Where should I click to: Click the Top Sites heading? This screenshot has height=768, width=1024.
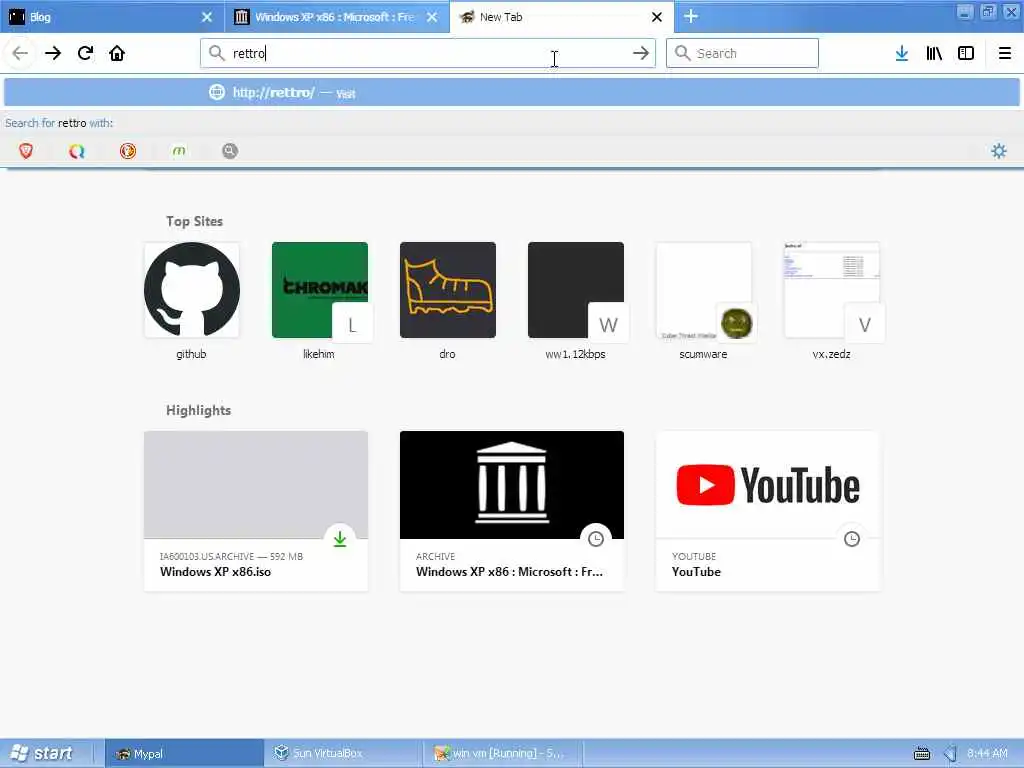point(194,221)
